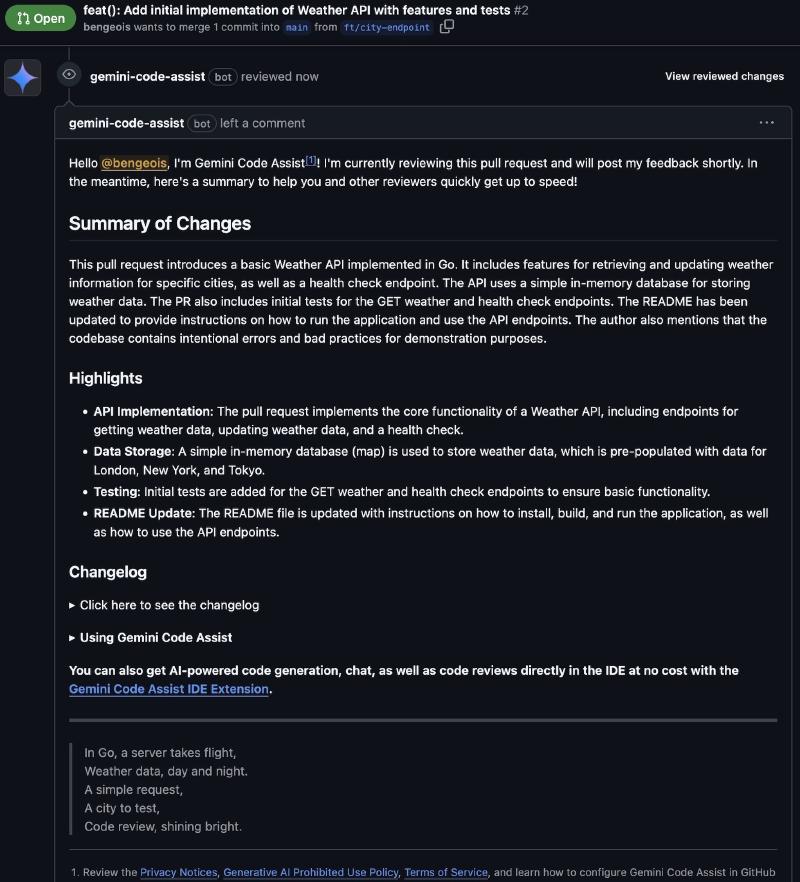
Task: Click the View reviewed changes button
Action: pos(724,76)
